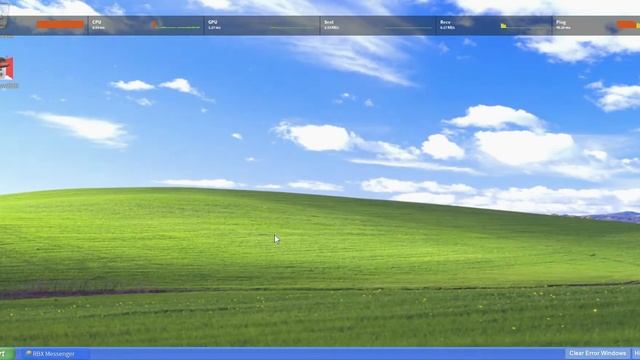Open the red character desktop shortcut icon

(7, 69)
